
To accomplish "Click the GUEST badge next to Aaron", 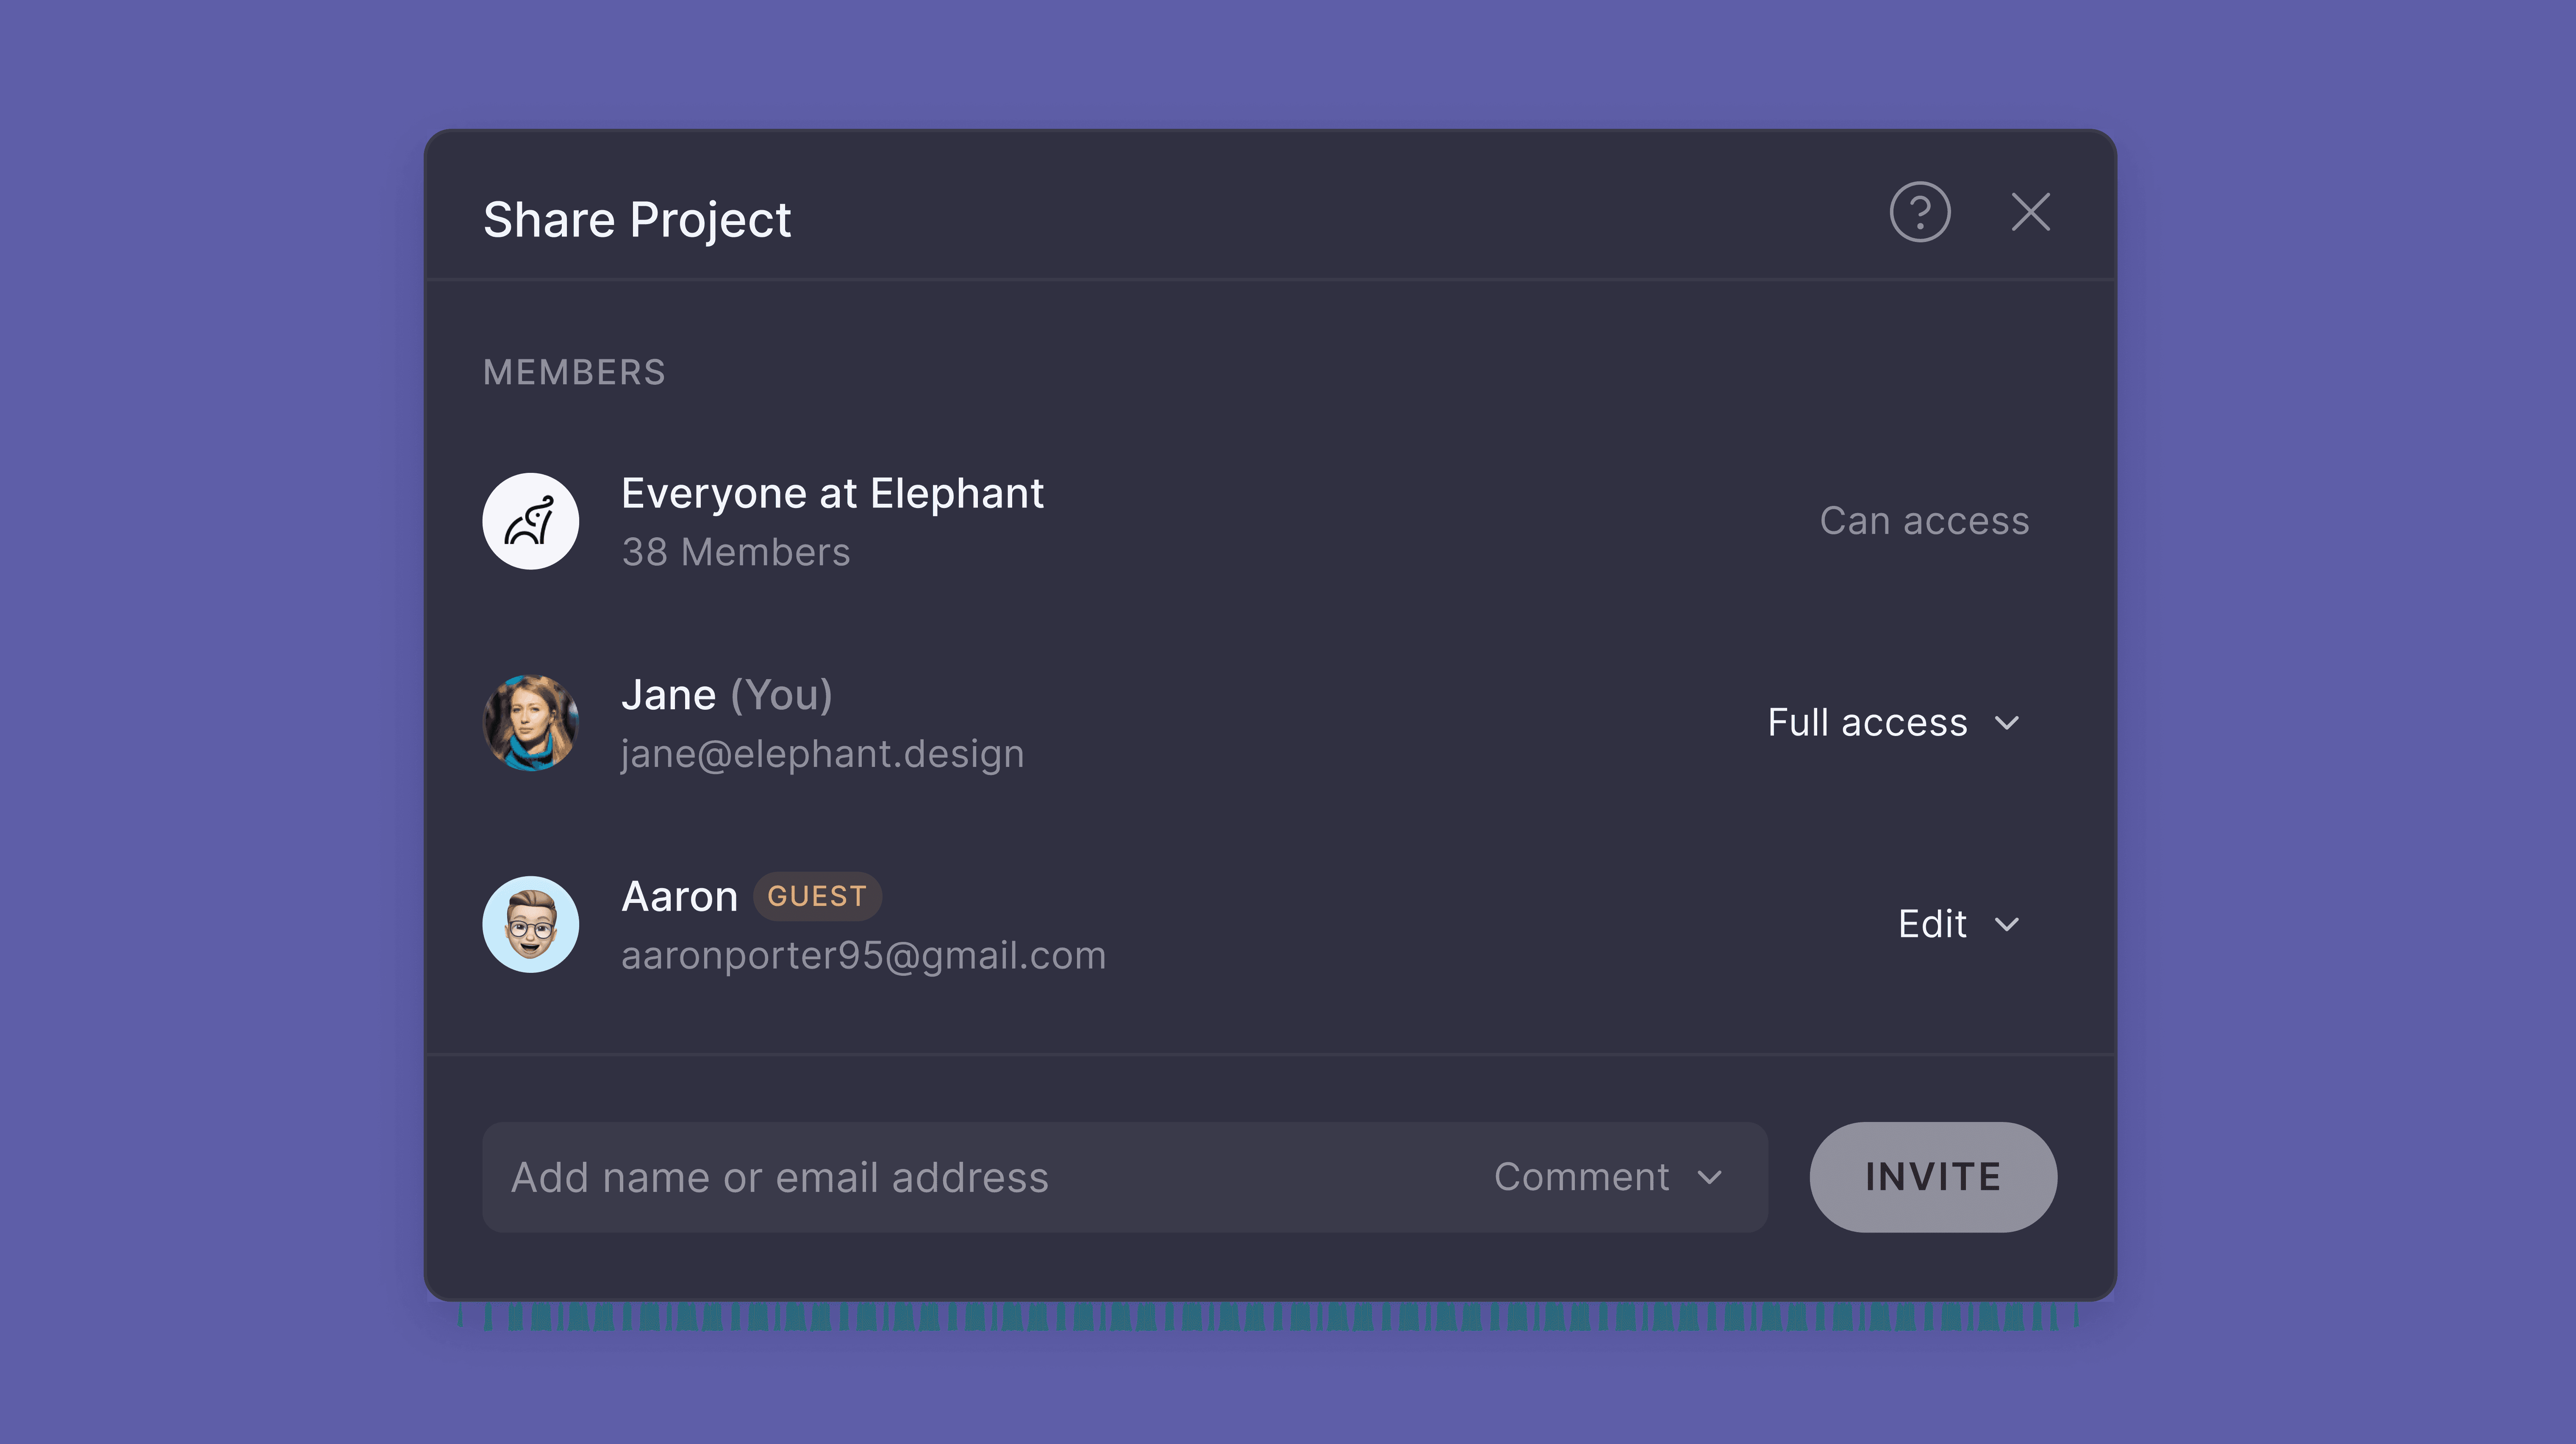I will coord(816,896).
